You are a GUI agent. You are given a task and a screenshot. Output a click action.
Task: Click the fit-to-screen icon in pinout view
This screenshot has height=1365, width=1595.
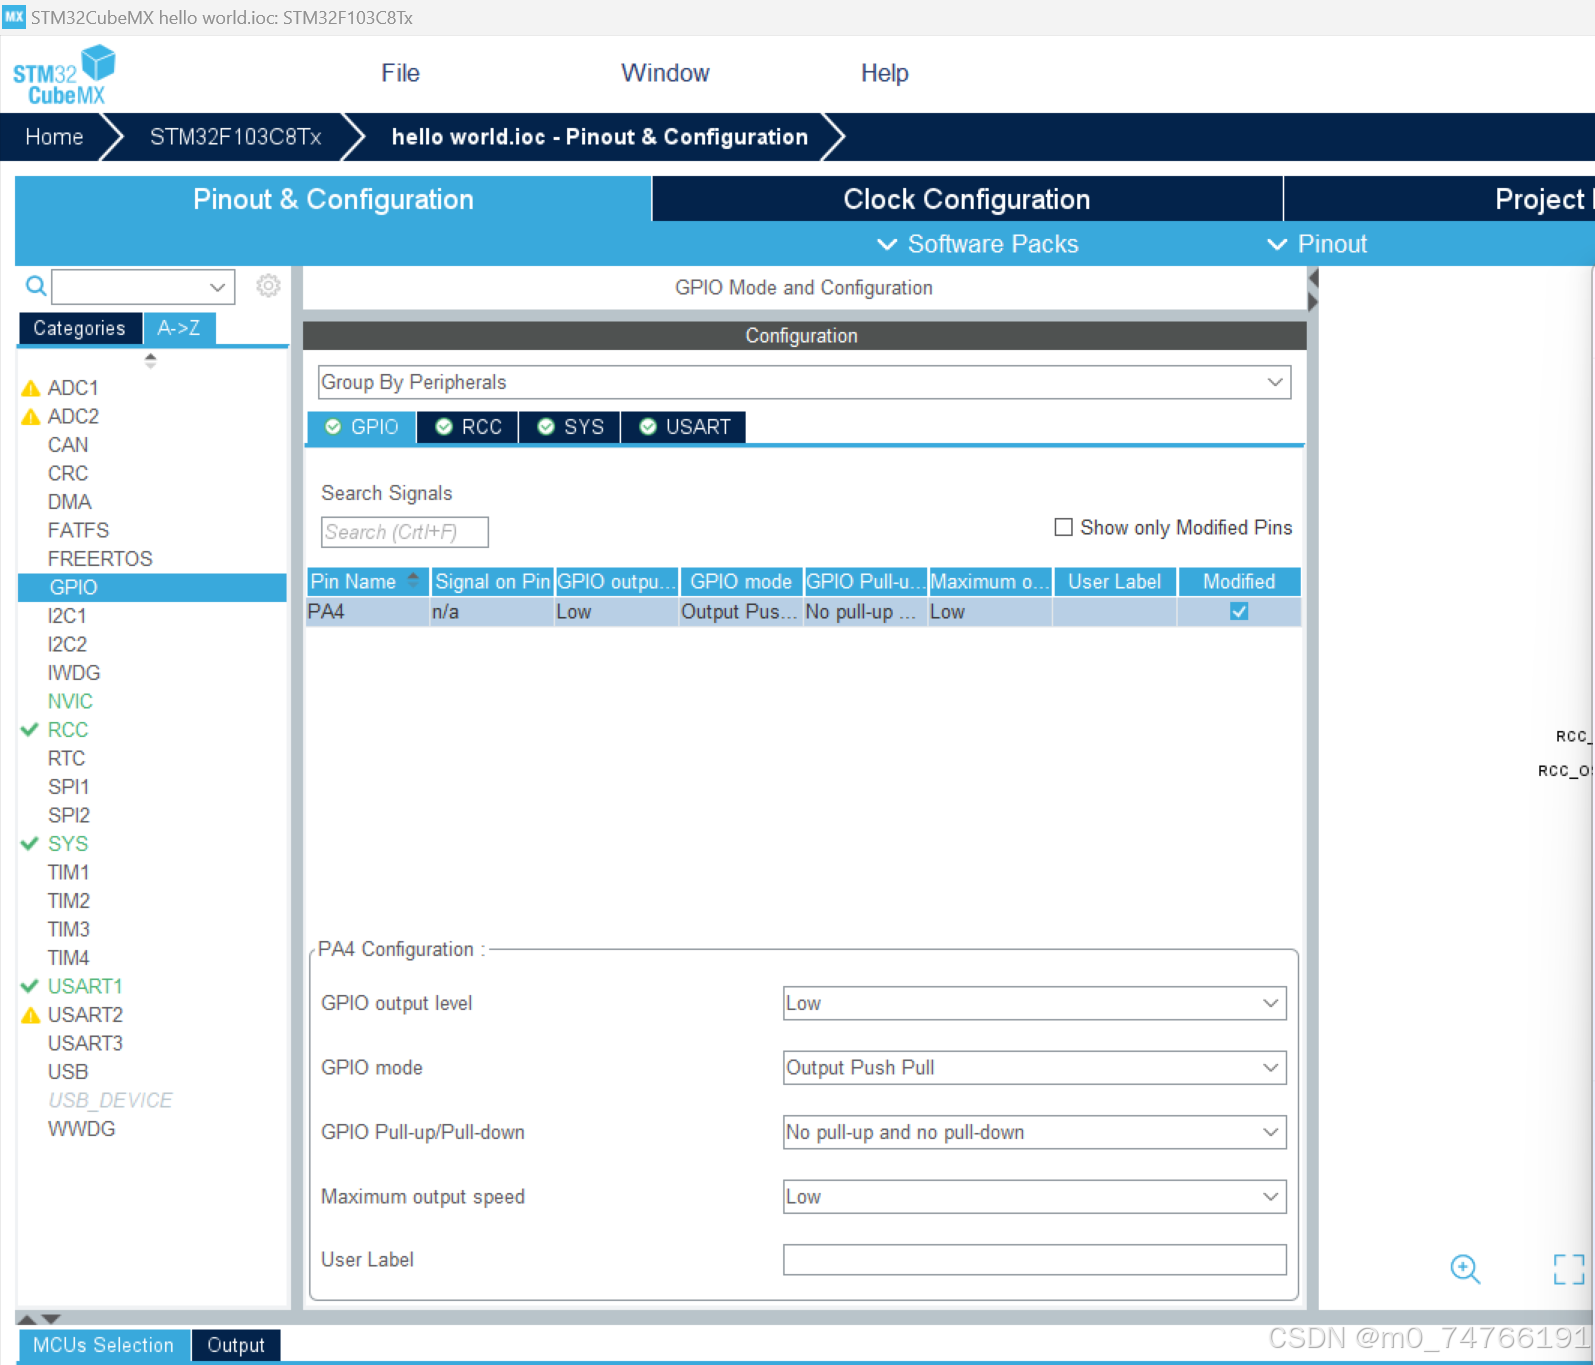[1569, 1269]
